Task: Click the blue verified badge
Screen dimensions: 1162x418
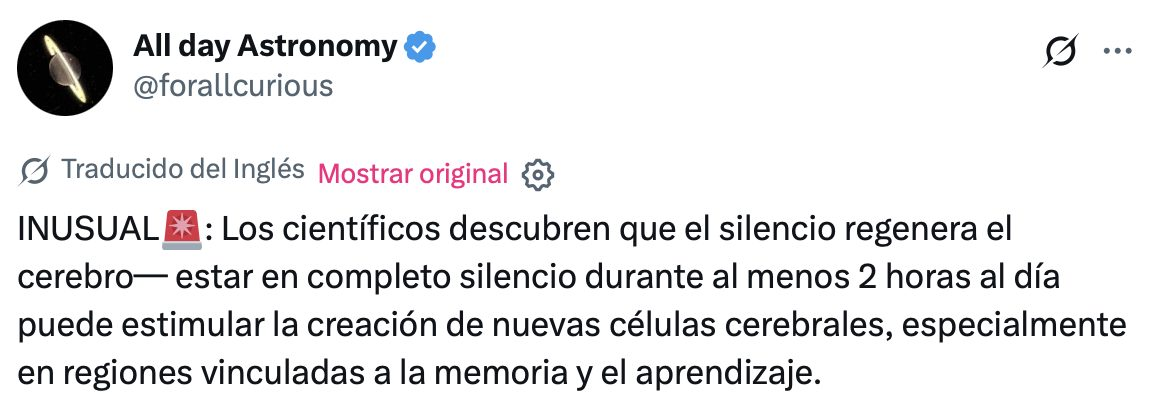Action: pyautogui.click(x=419, y=46)
